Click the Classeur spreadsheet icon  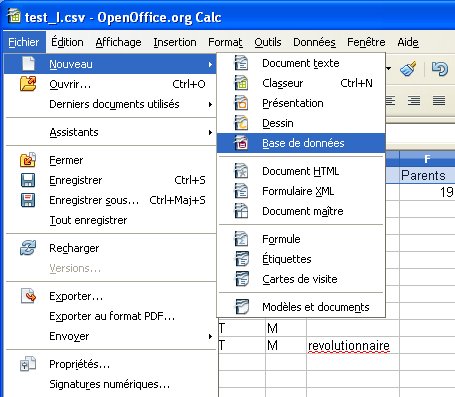241,83
